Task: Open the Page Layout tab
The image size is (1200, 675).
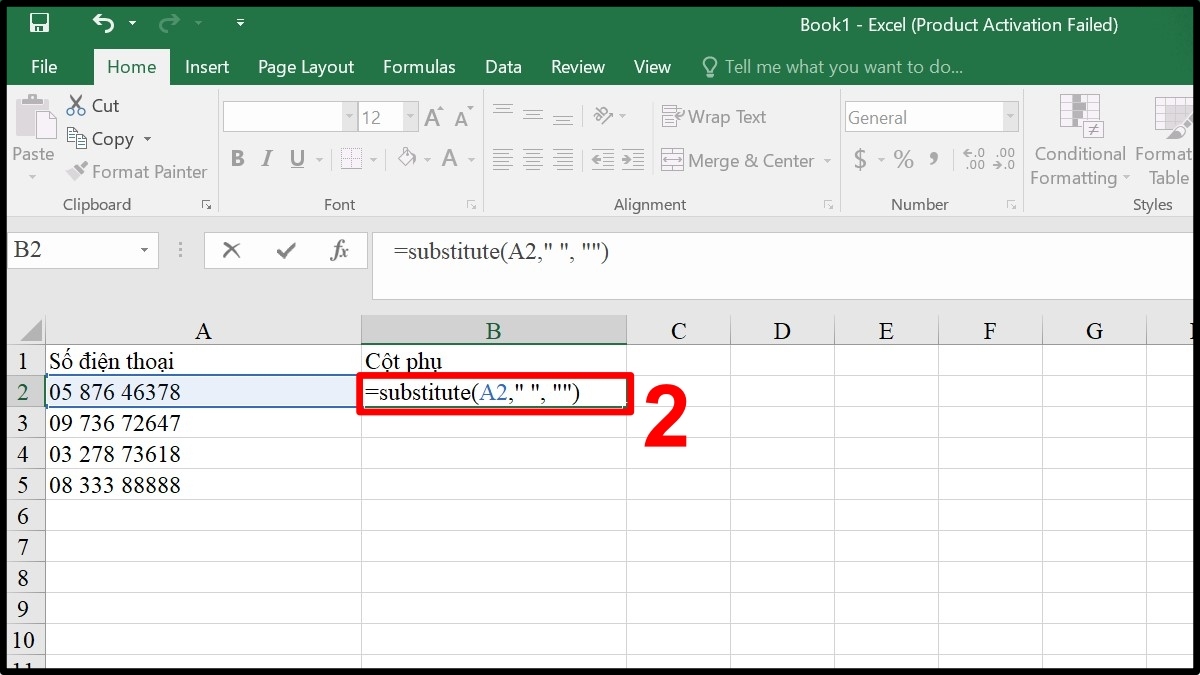Action: (x=306, y=67)
